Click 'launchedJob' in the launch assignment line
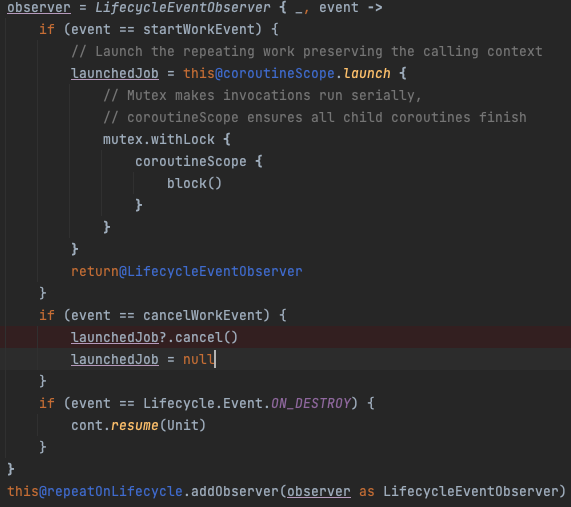Image resolution: width=571 pixels, height=507 pixels. coord(115,74)
